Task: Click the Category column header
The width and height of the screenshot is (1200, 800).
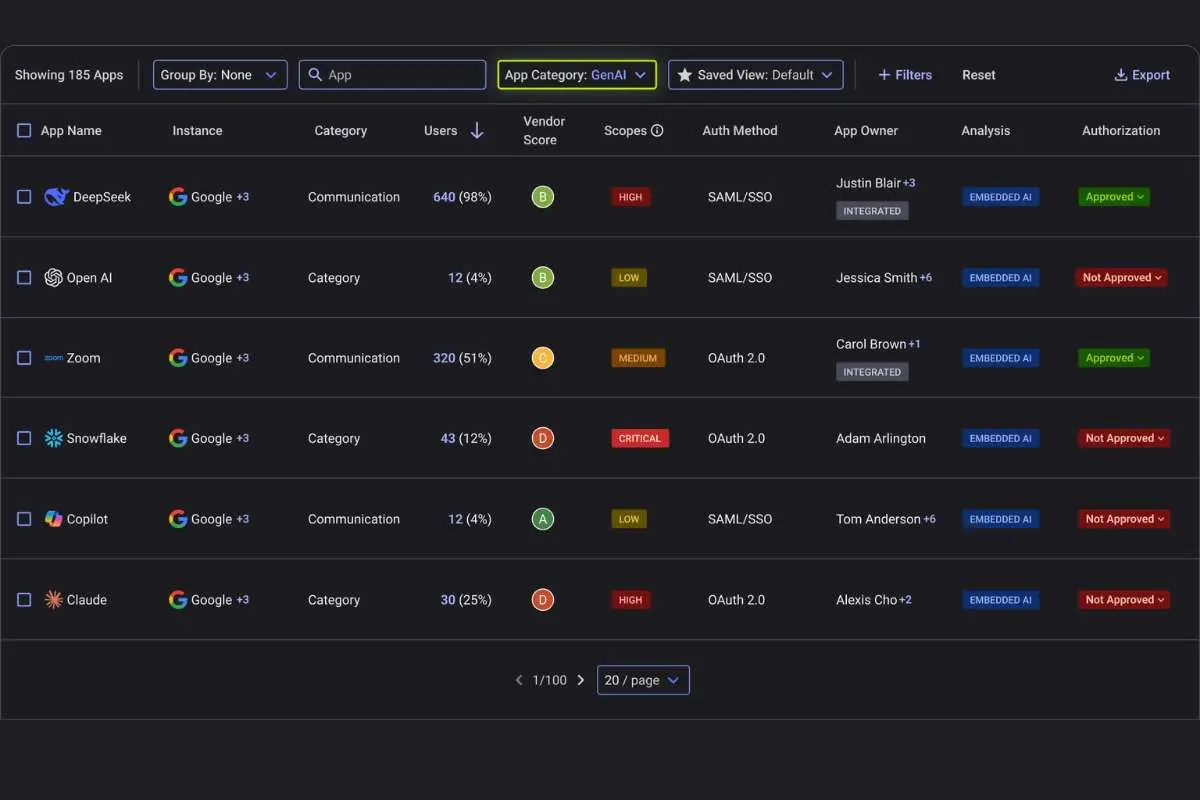Action: (341, 131)
